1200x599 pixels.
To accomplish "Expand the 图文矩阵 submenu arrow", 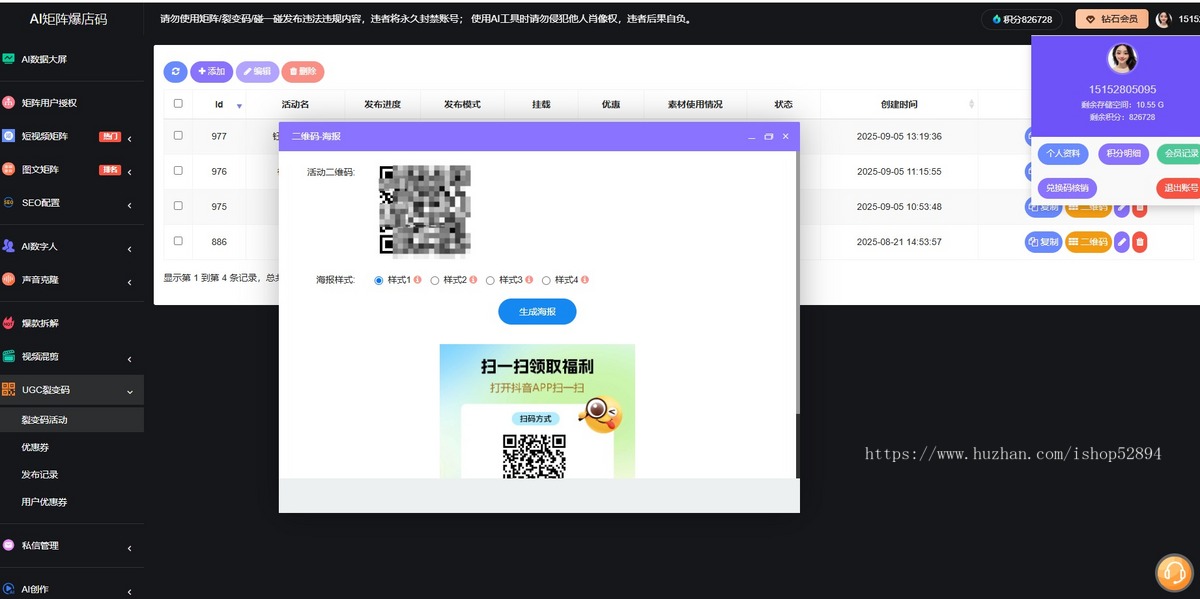I will click(129, 171).
